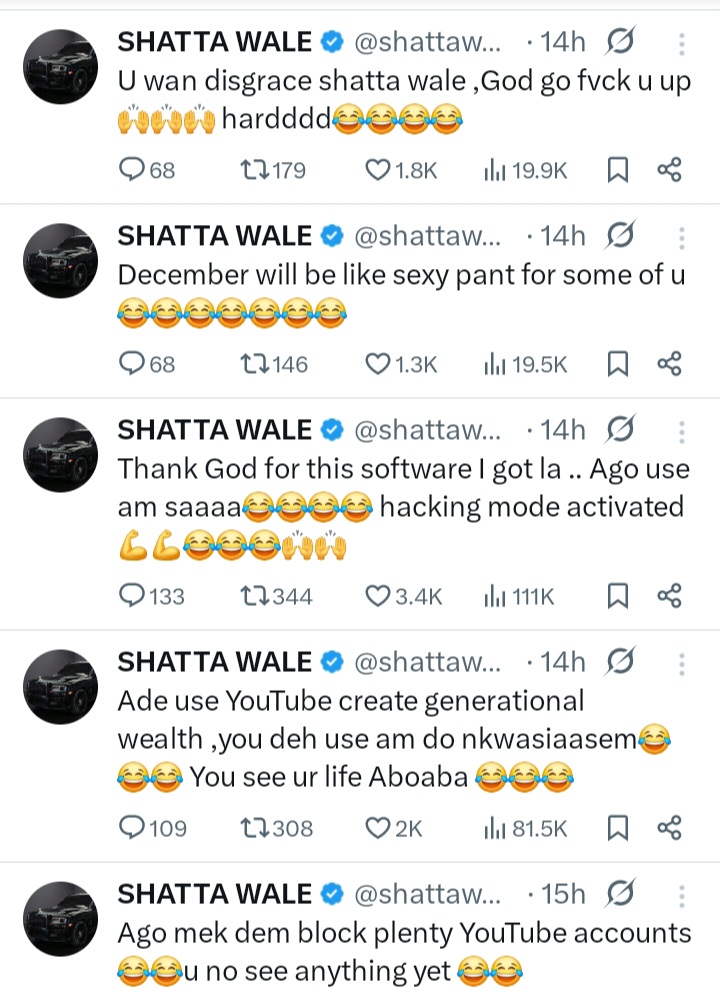Screen dimensions: 720x992
Task: Share the 'December will be like sexy pant' tweet
Action: (x=669, y=365)
